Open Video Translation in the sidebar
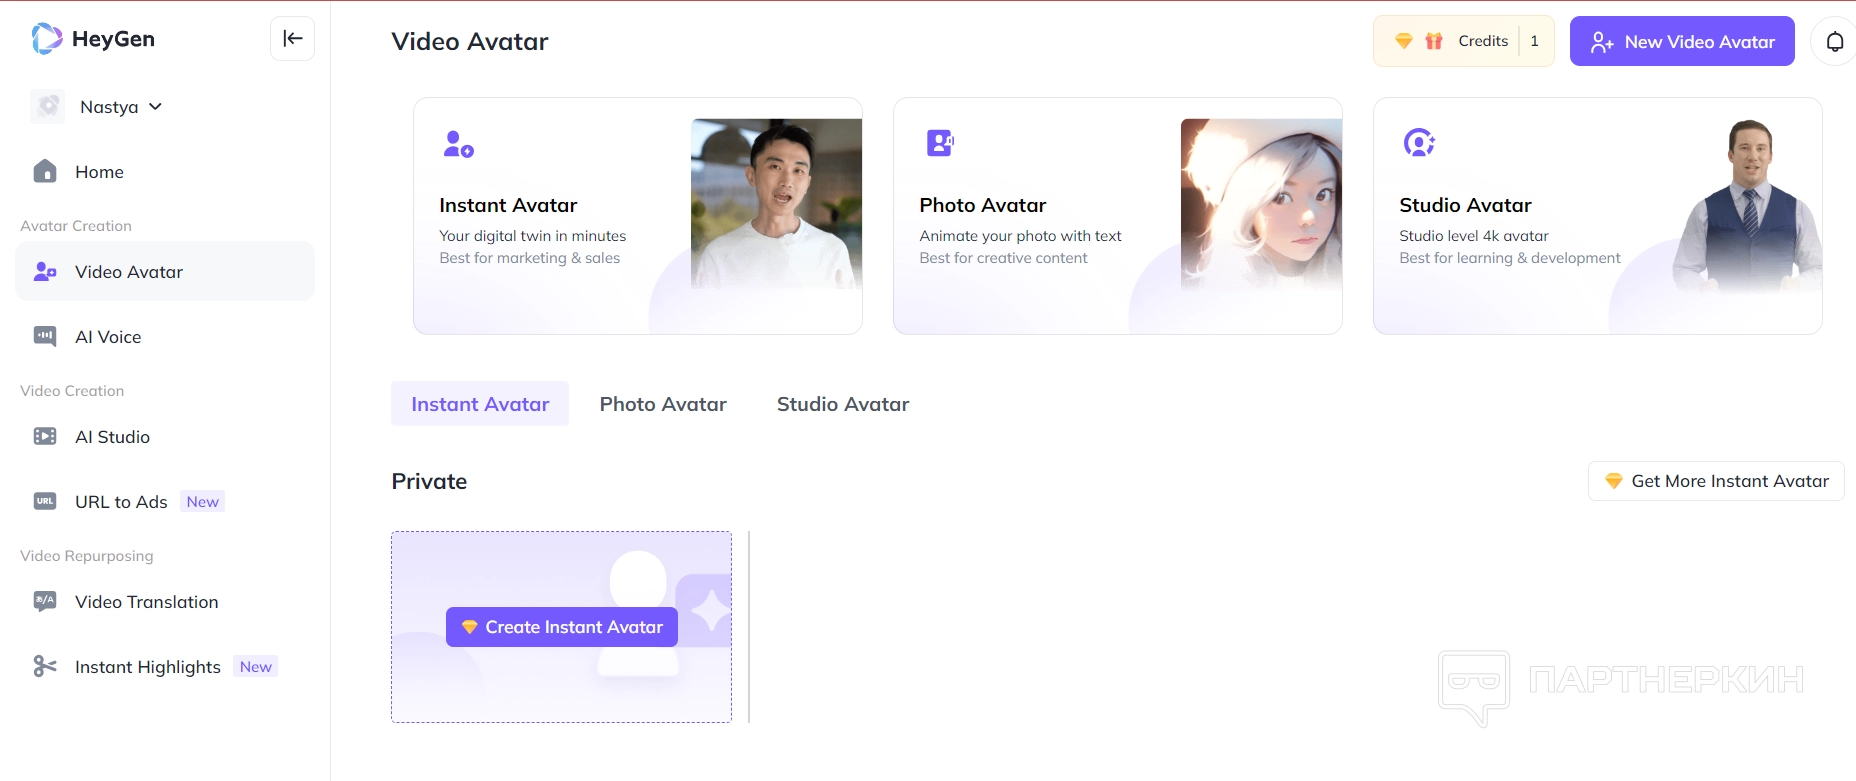This screenshot has height=781, width=1856. [x=165, y=602]
